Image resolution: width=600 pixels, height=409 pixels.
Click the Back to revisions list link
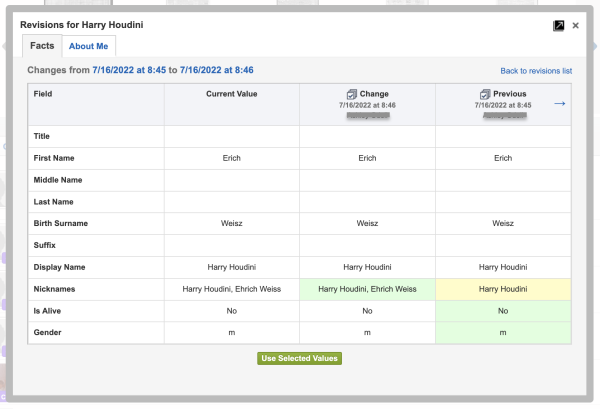click(536, 71)
